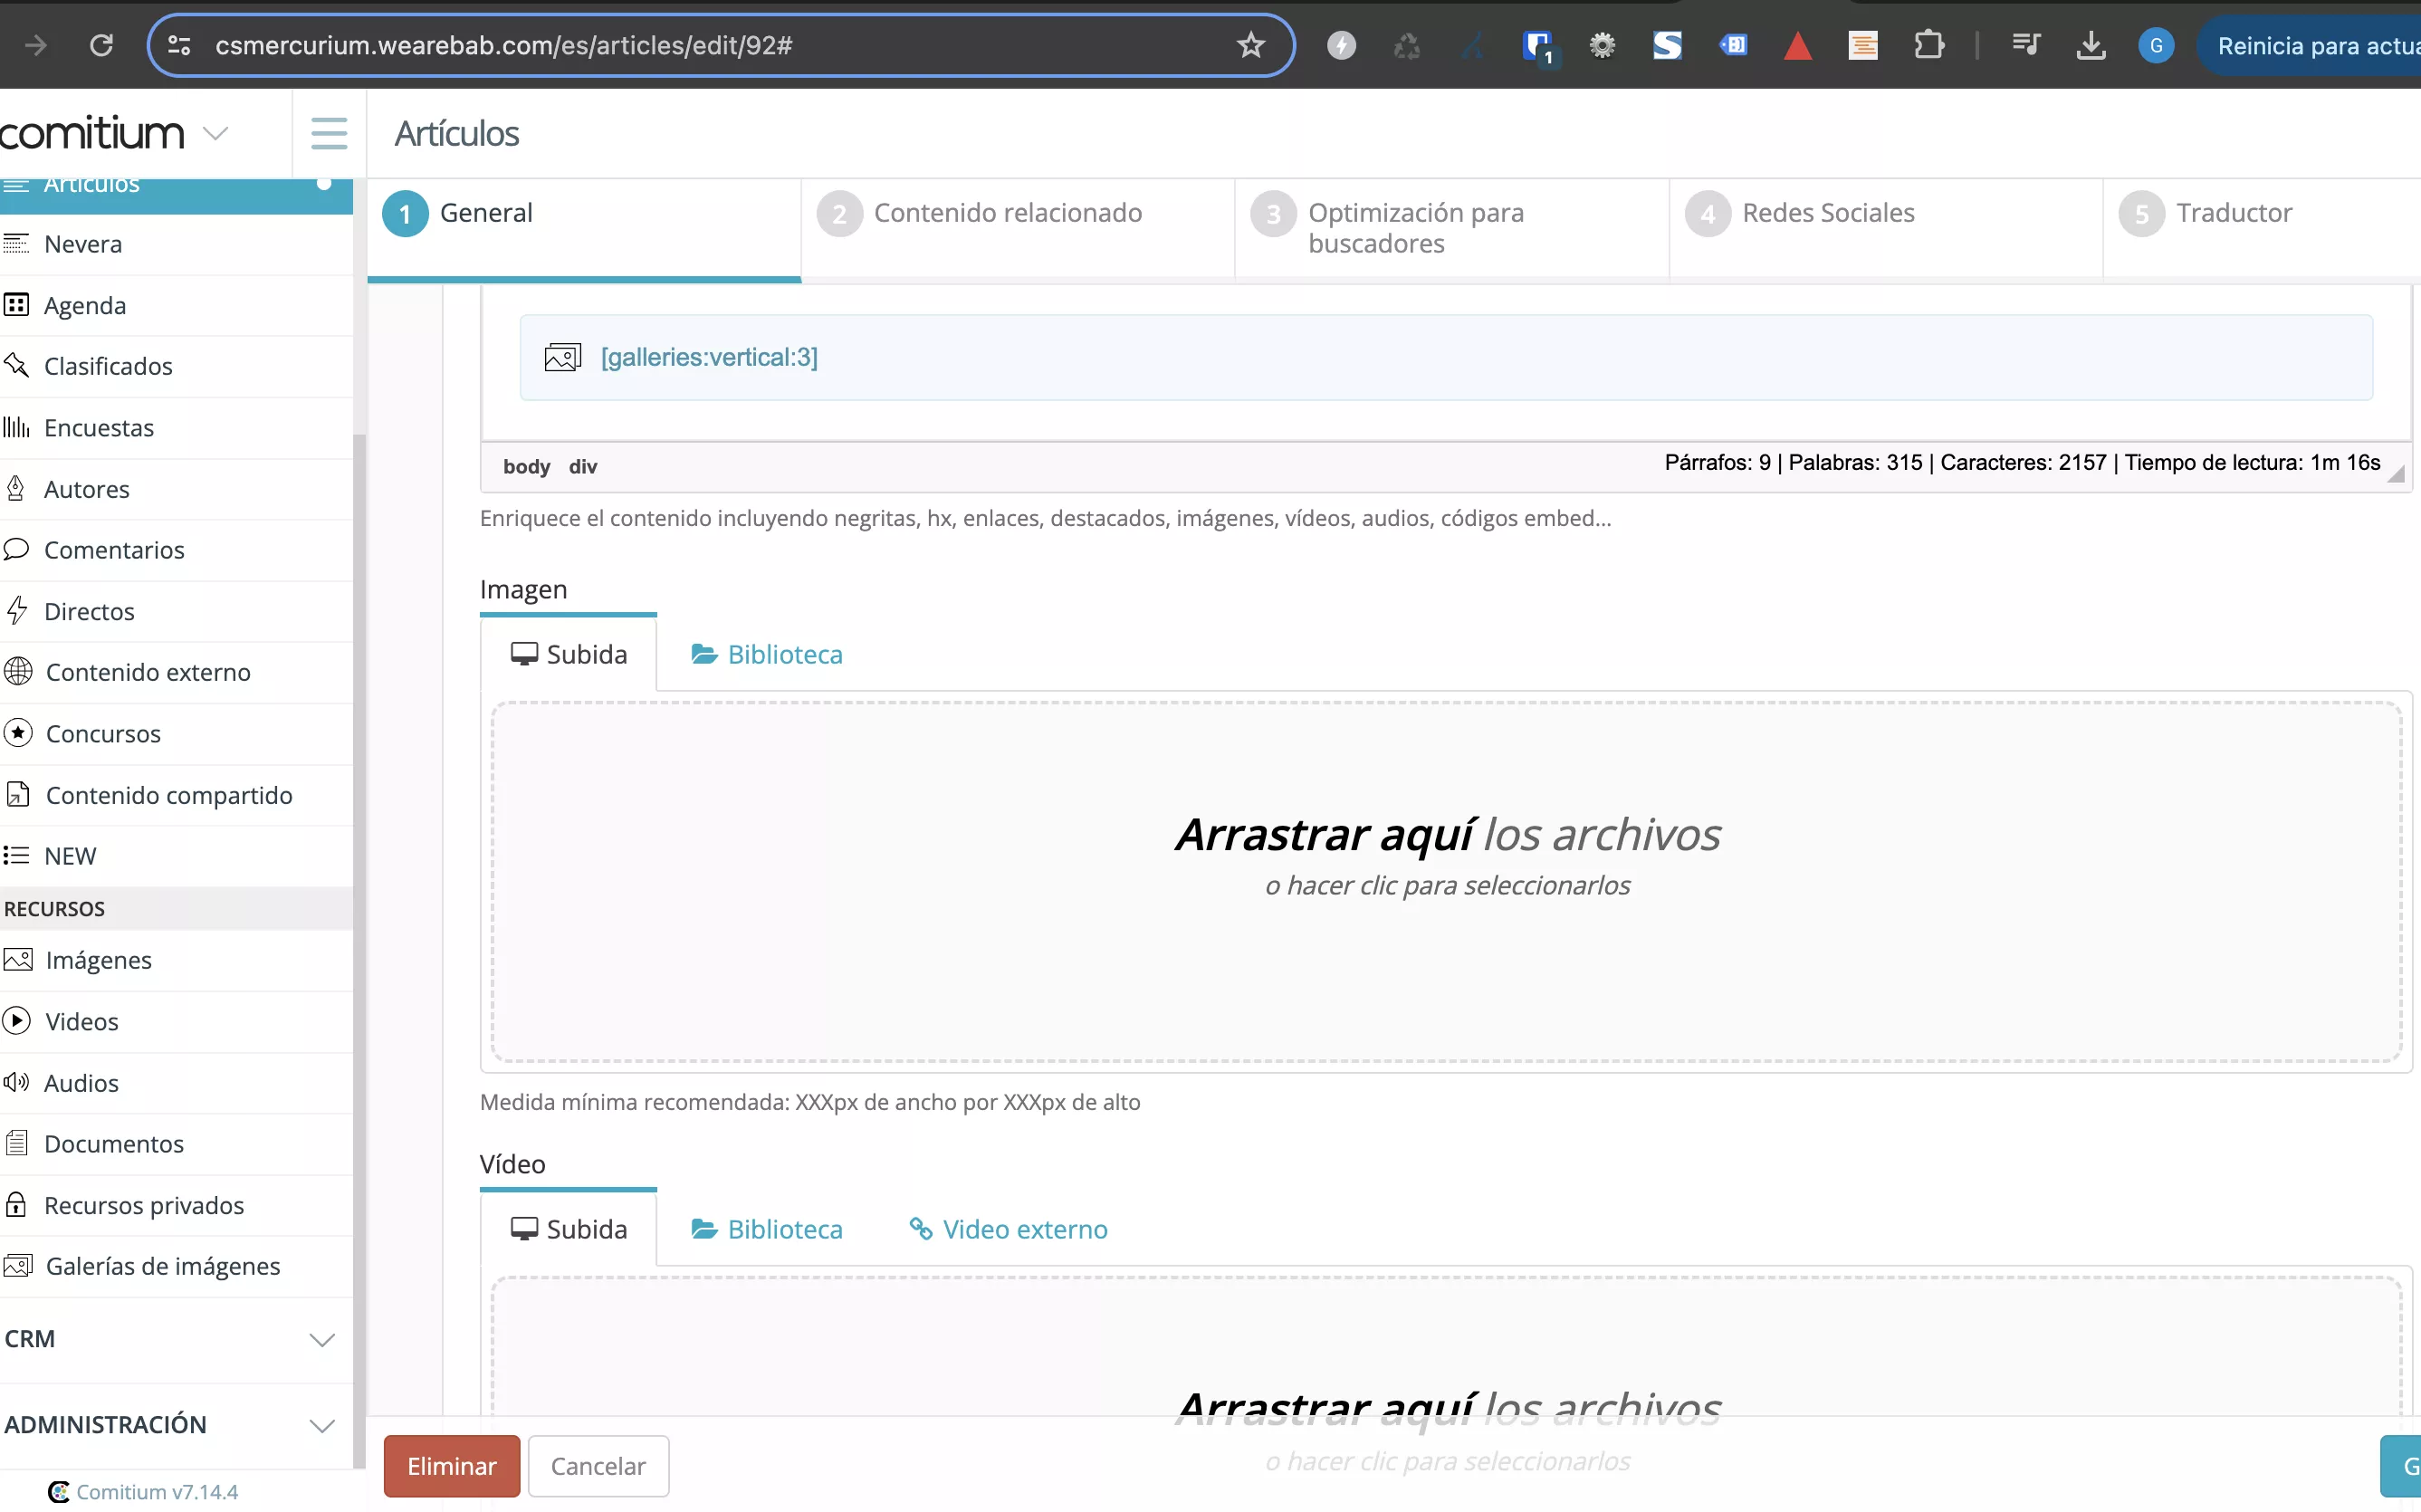The image size is (2421, 1512).
Task: Click the Documentos file icon
Action: tap(16, 1143)
